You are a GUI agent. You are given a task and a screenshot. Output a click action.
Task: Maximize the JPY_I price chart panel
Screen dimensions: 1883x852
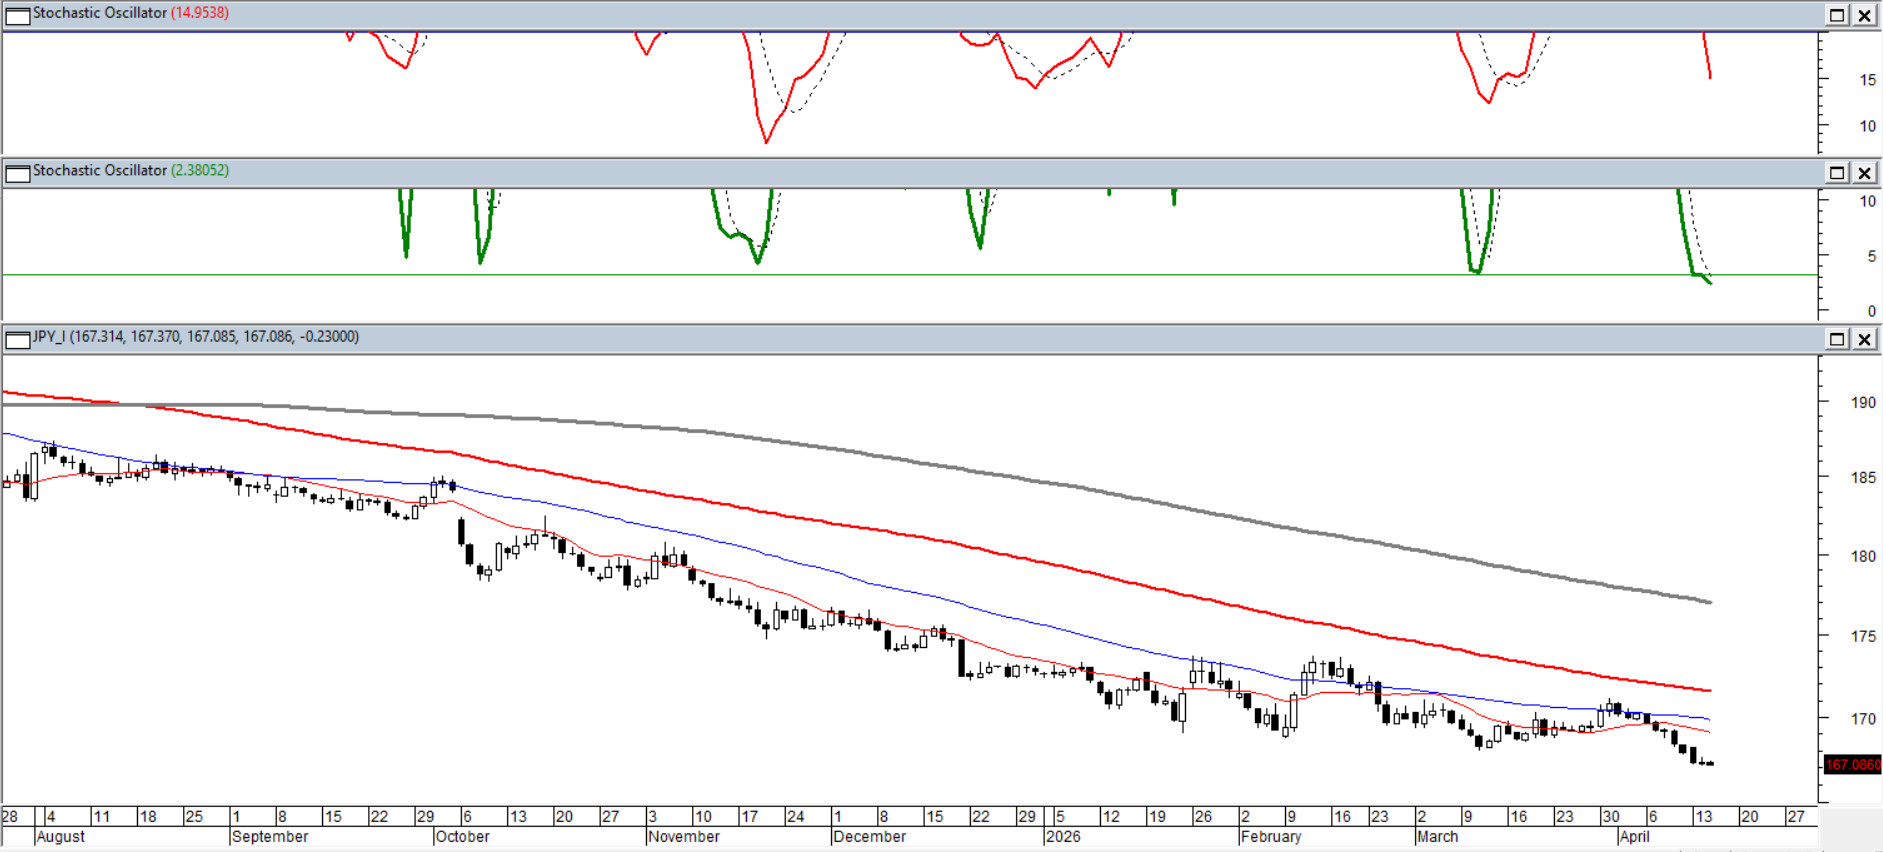(x=1837, y=340)
